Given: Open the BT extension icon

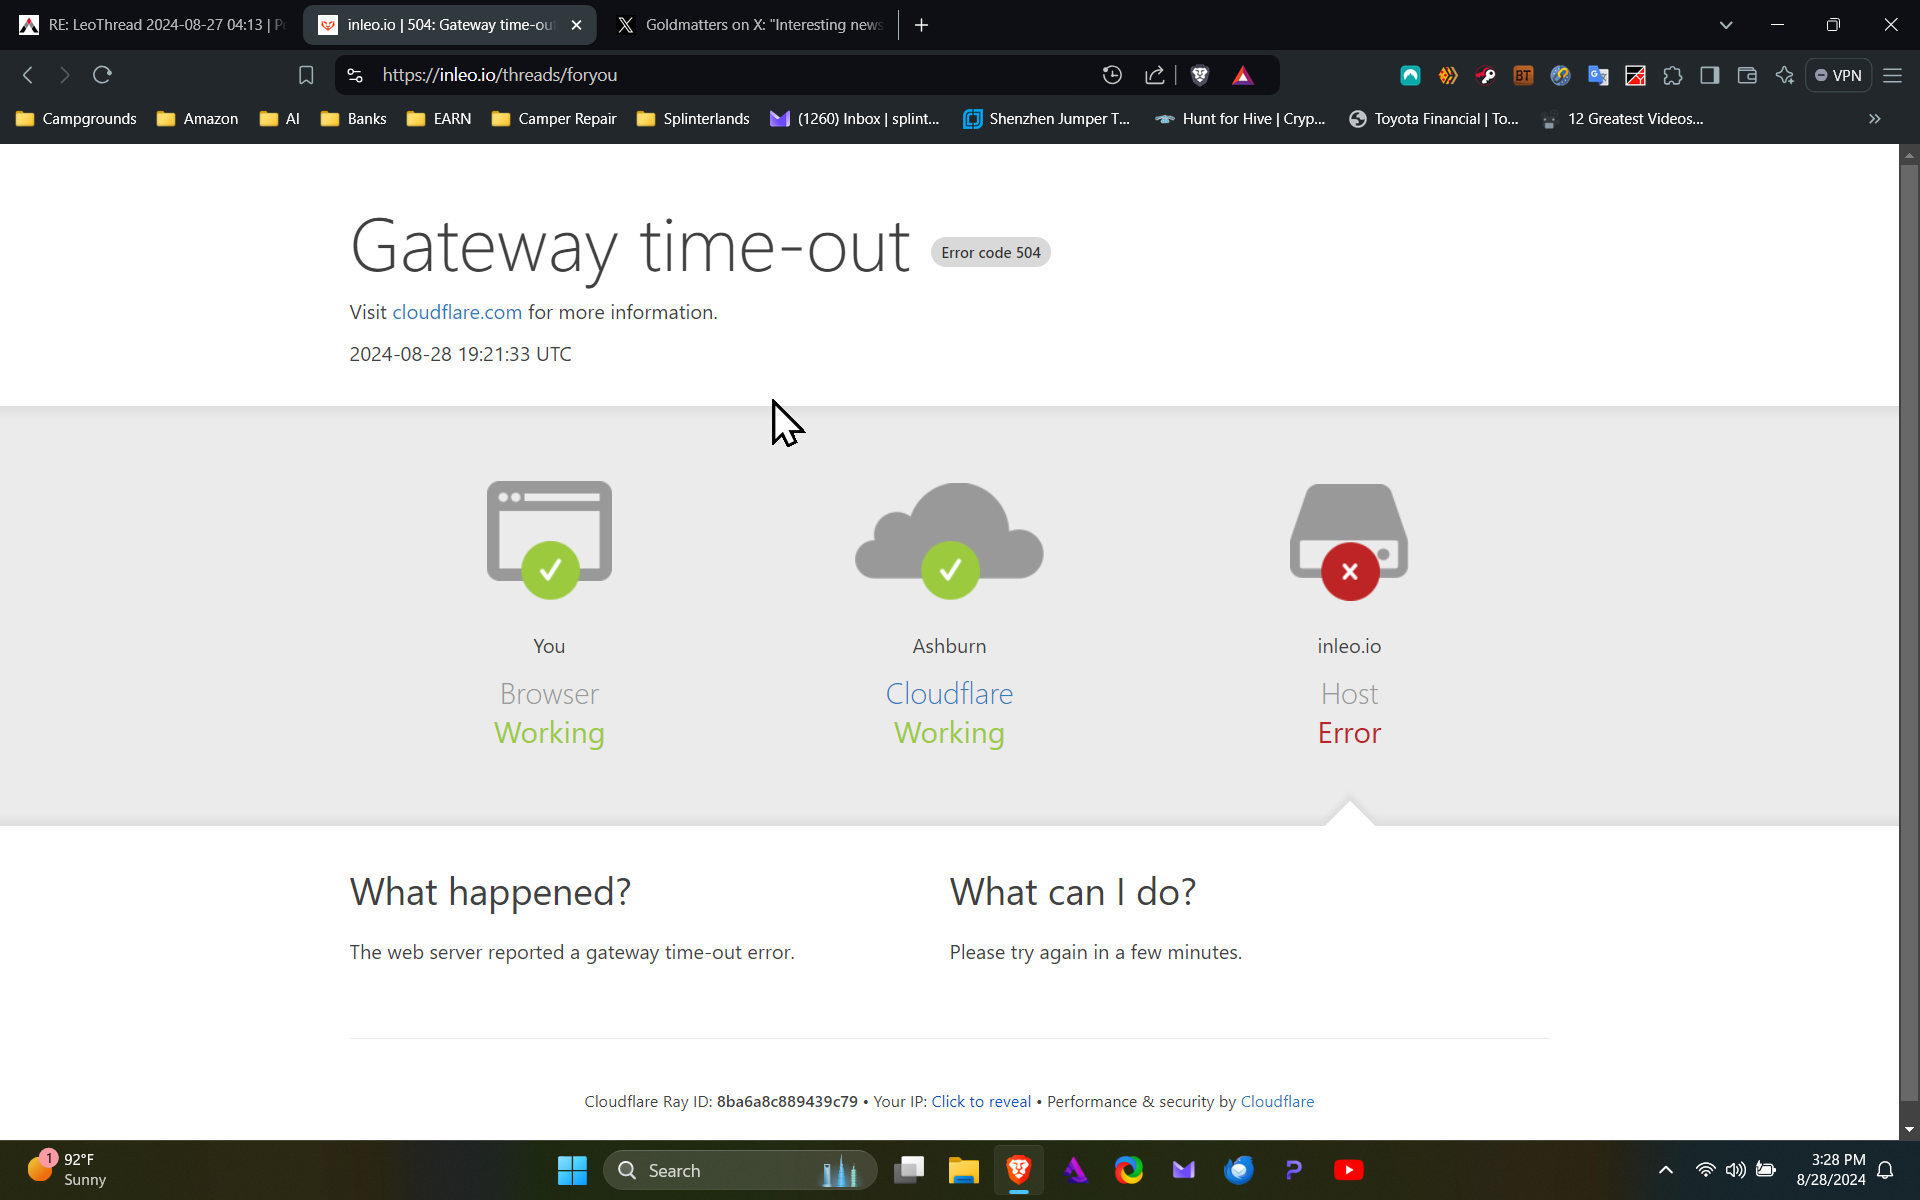Looking at the screenshot, I should click(1523, 75).
